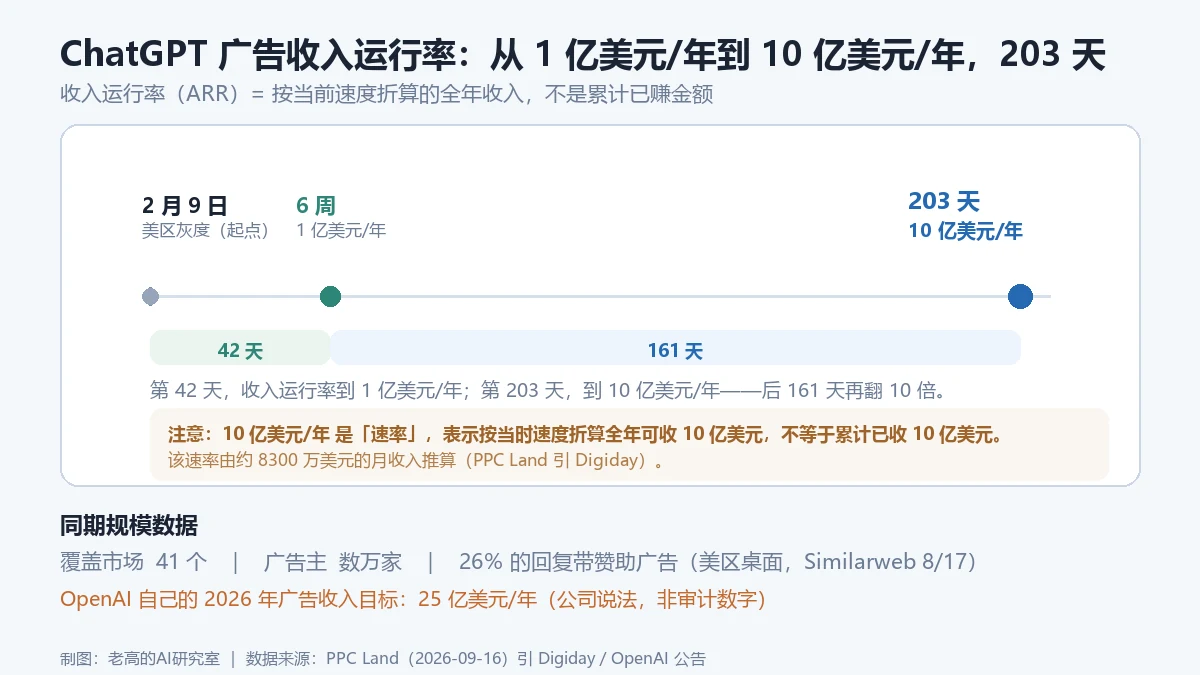This screenshot has height=675, width=1200.
Task: Click the bold '注意' warning line
Action: point(585,435)
